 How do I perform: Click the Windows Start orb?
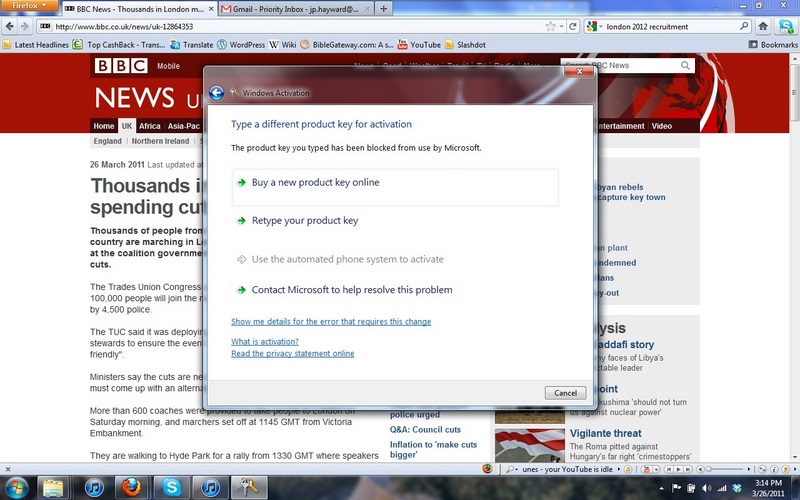click(x=15, y=487)
